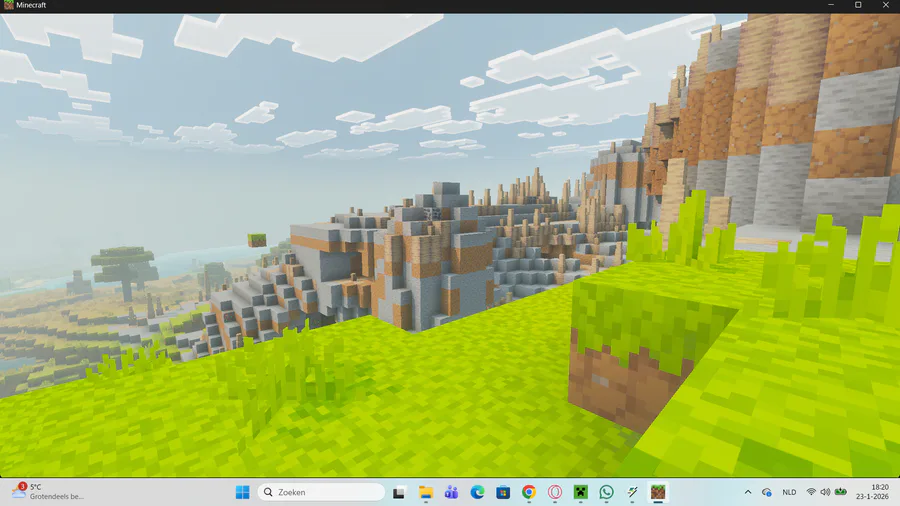This screenshot has width=900, height=506.
Task: Launch Microsoft Teams from the taskbar
Action: click(x=451, y=492)
